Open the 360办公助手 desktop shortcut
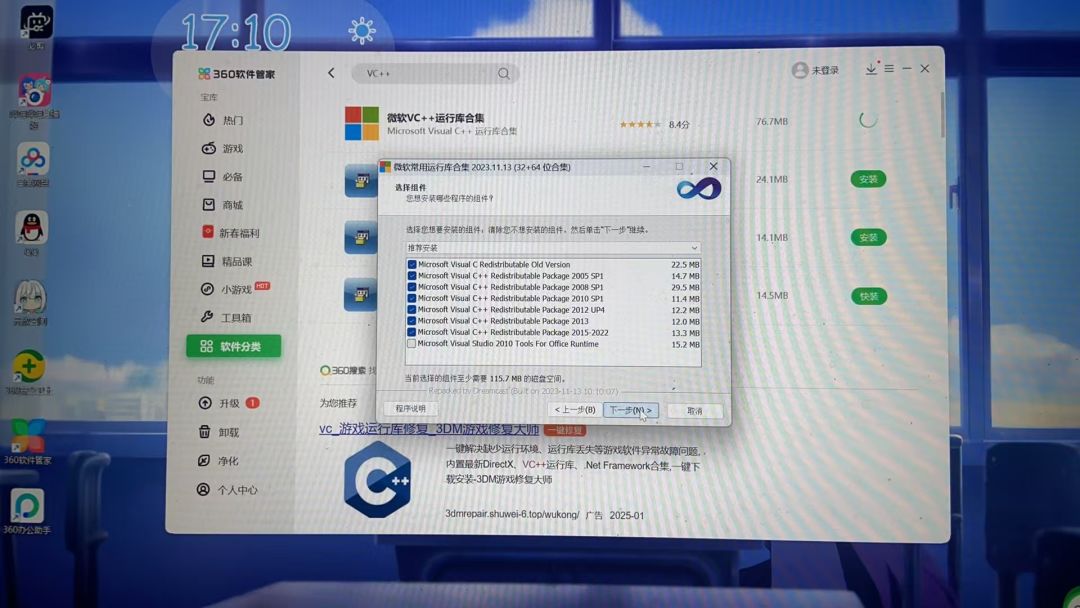 [x=27, y=506]
